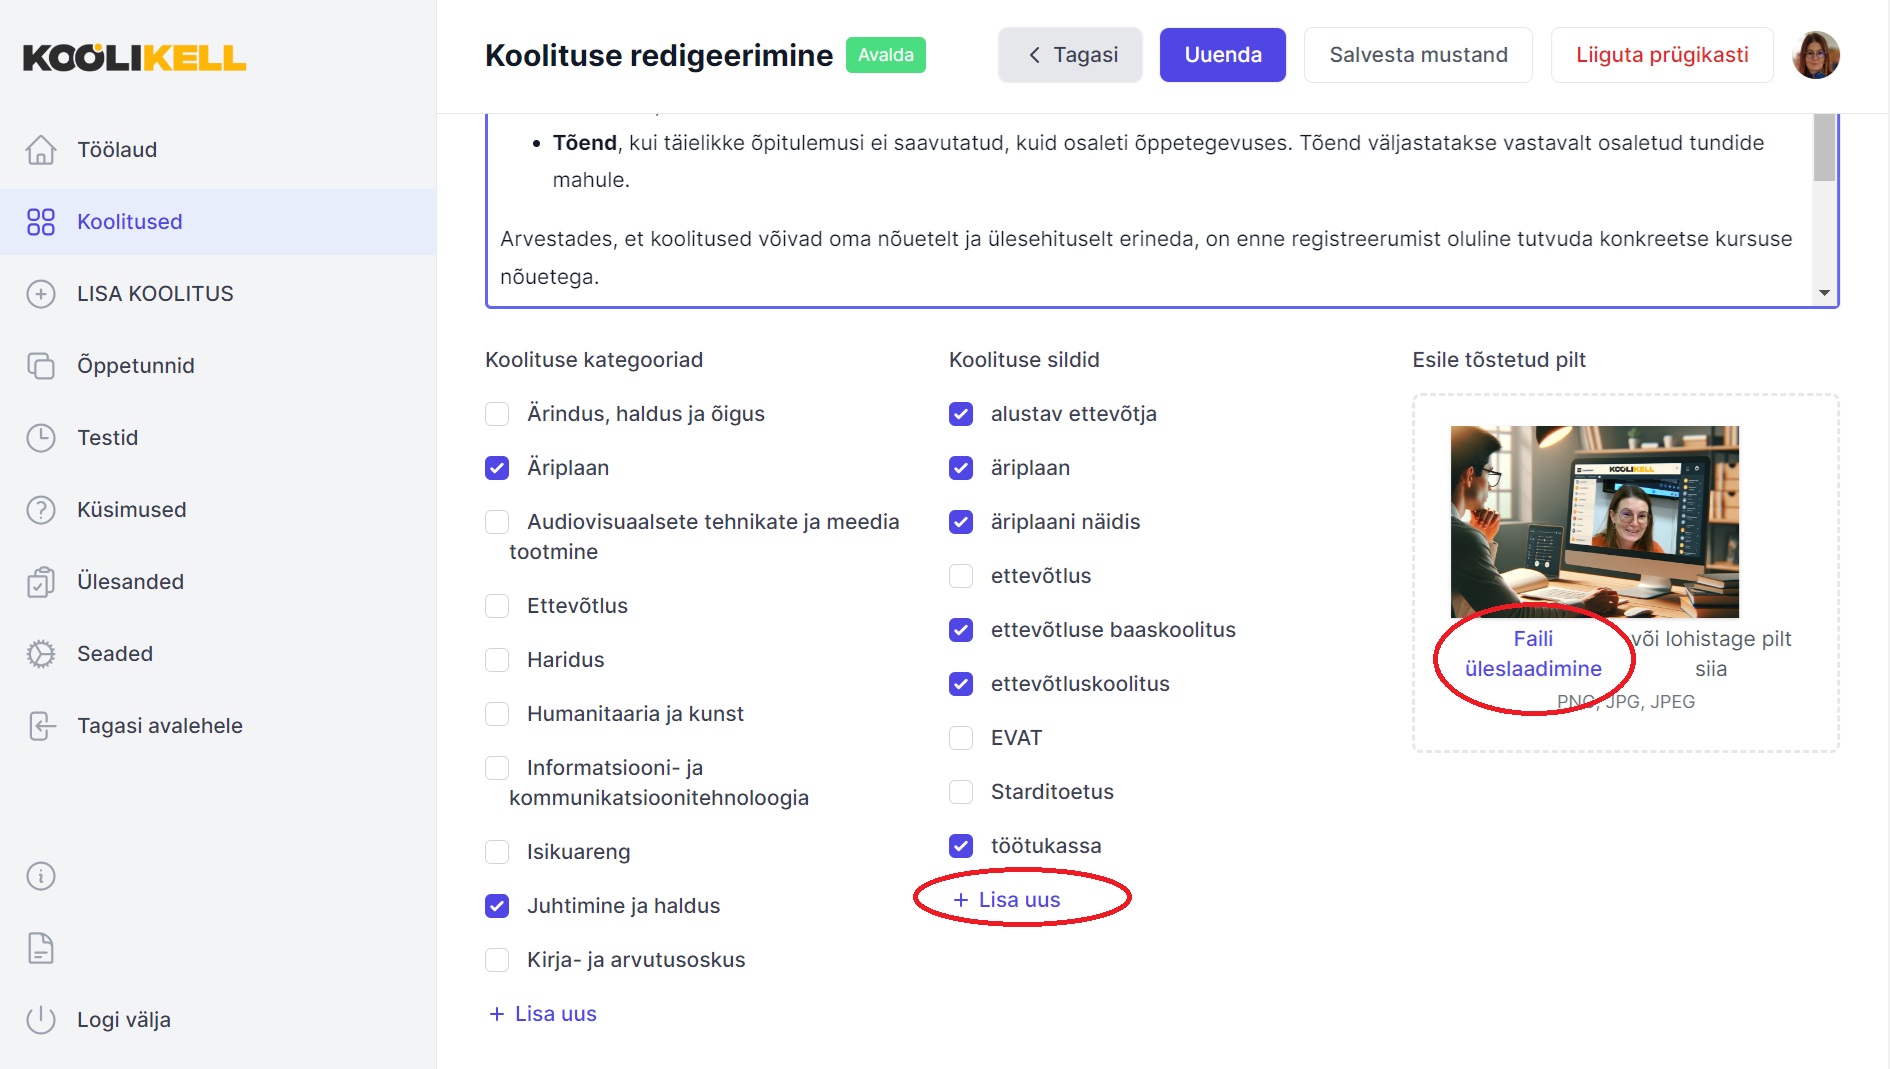The image size is (1890, 1069).
Task: Uncheck the Äriplaan category checkbox
Action: pyautogui.click(x=497, y=468)
